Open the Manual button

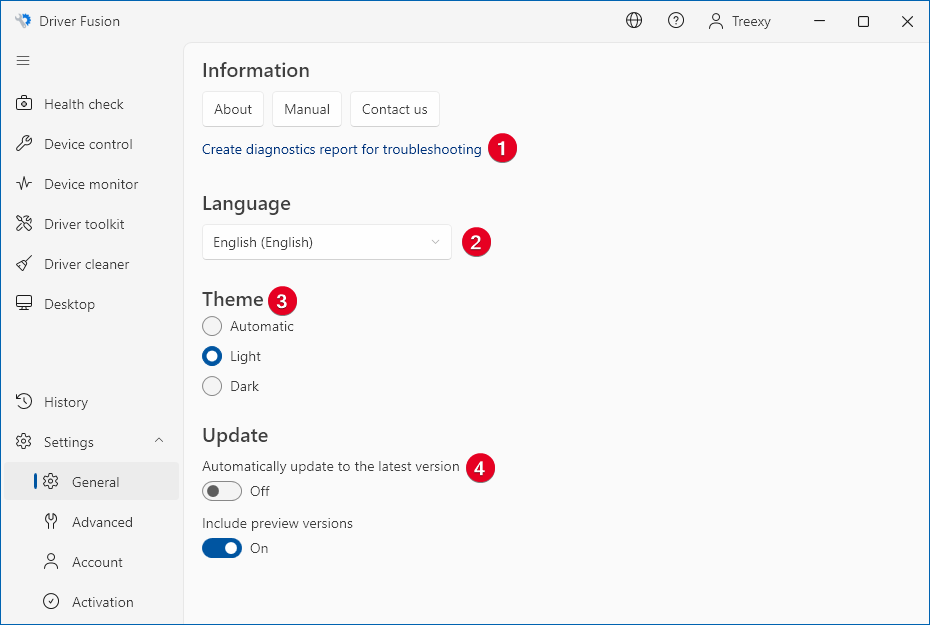coord(307,109)
